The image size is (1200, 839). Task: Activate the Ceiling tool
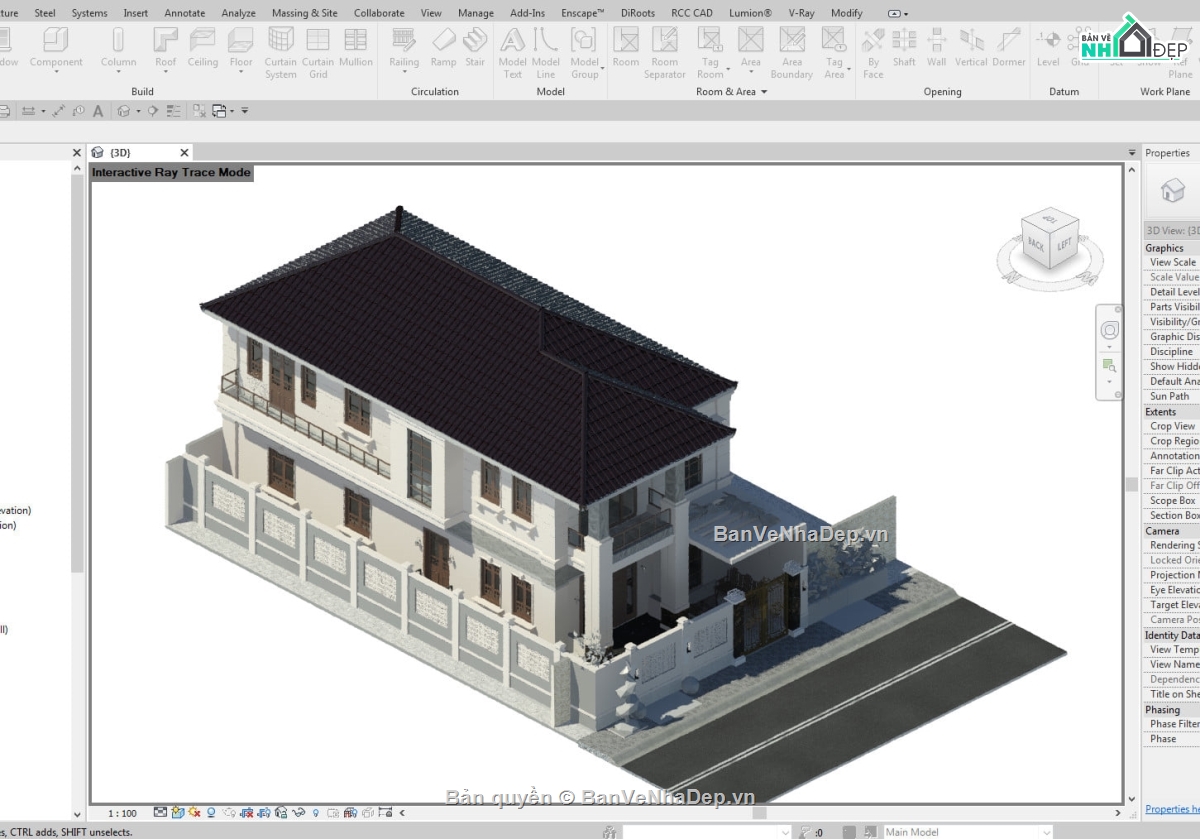tap(203, 52)
